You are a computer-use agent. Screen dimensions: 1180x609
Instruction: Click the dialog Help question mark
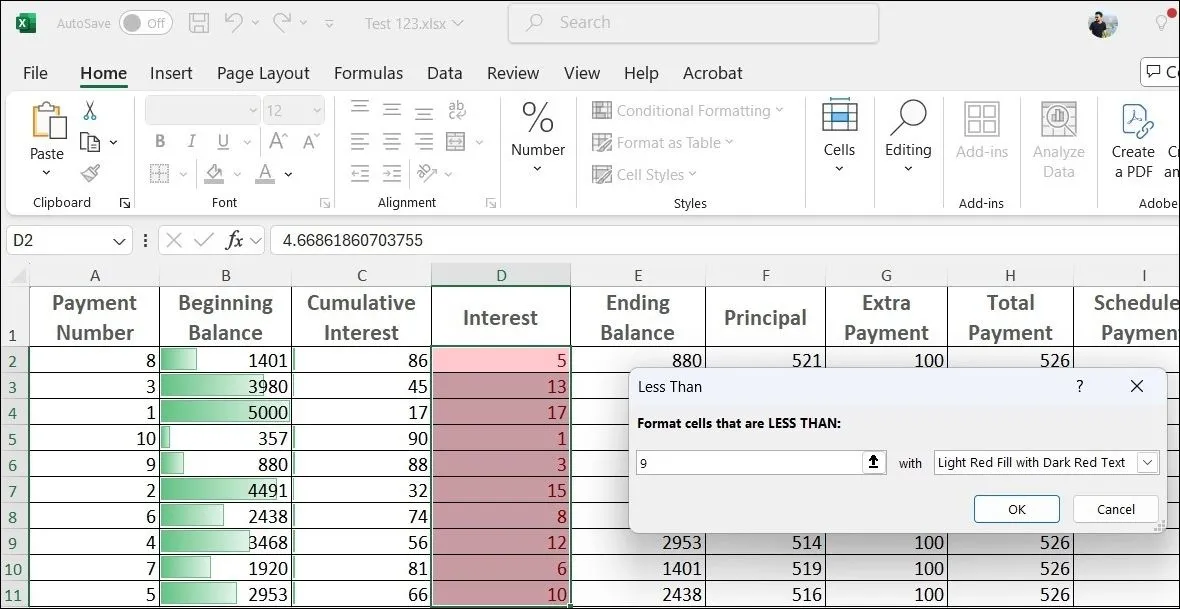[1080, 386]
